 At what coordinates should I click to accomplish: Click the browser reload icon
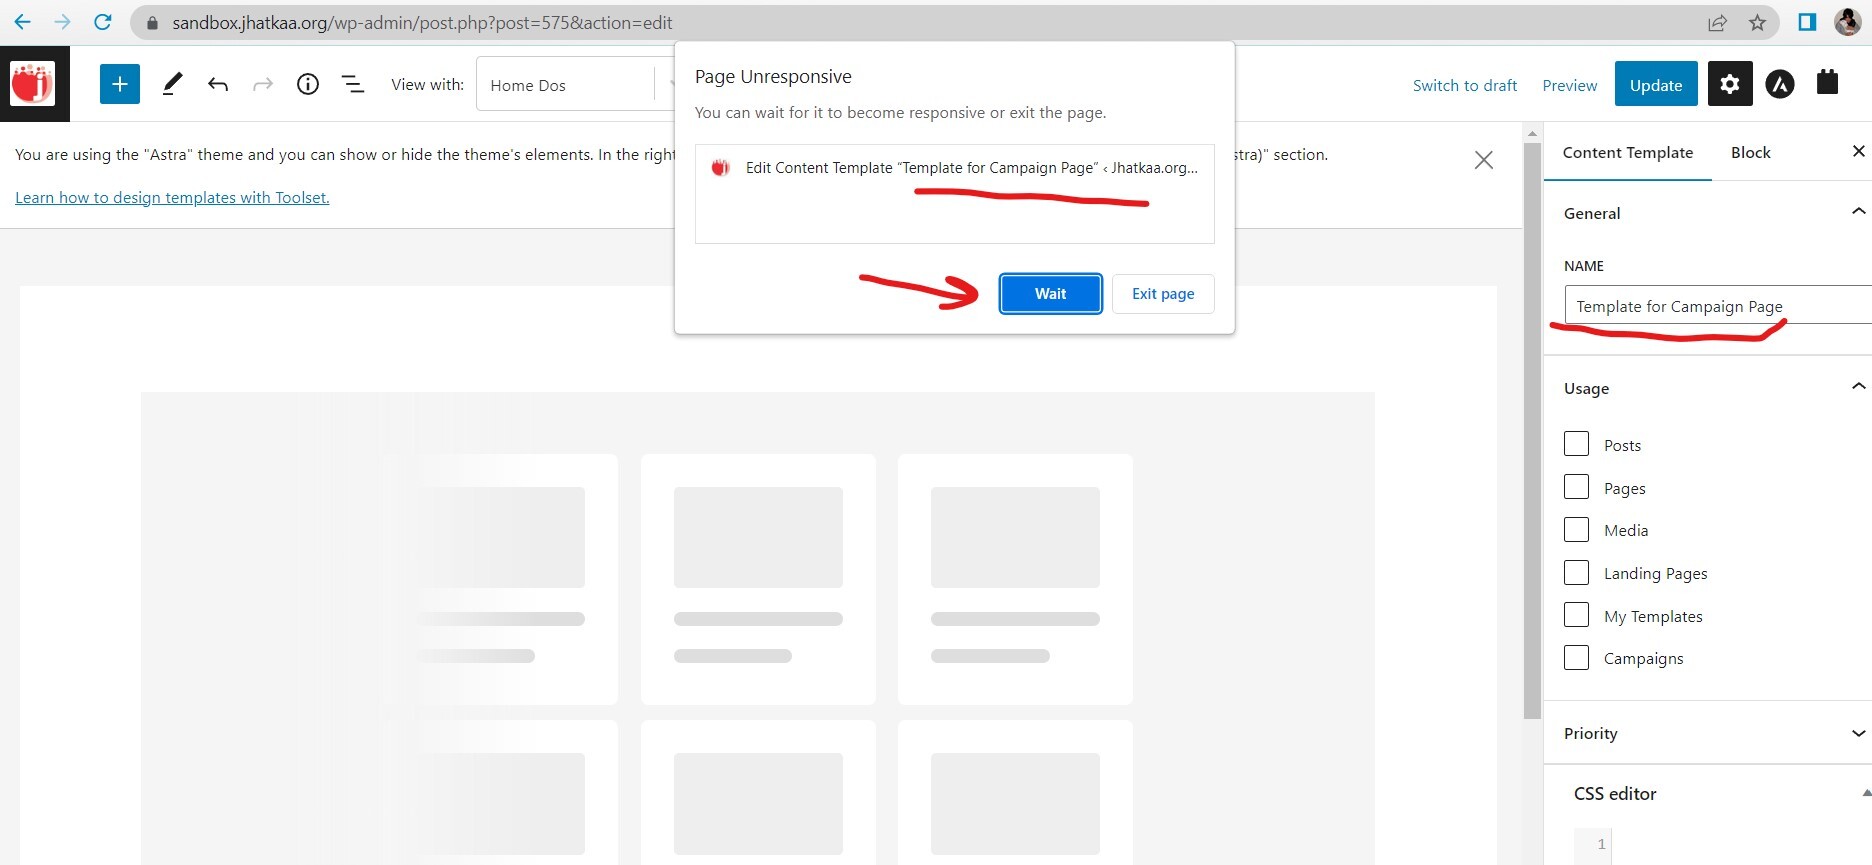102,22
